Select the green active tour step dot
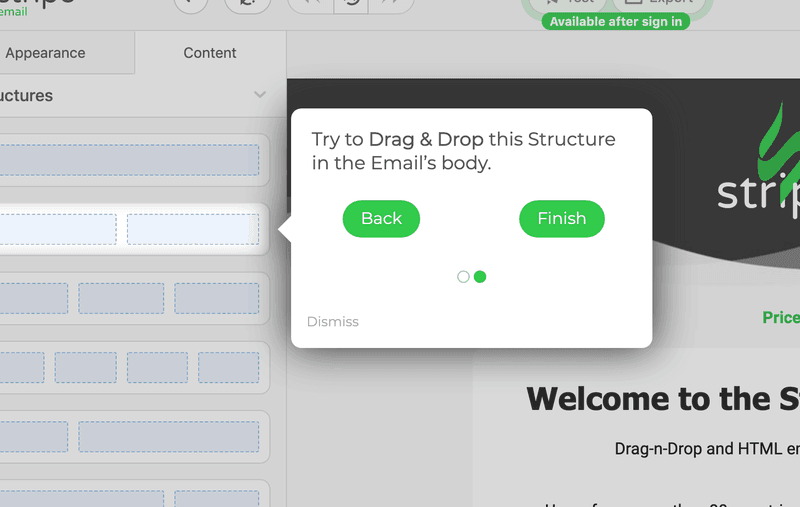The height and width of the screenshot is (507, 800). tap(480, 277)
